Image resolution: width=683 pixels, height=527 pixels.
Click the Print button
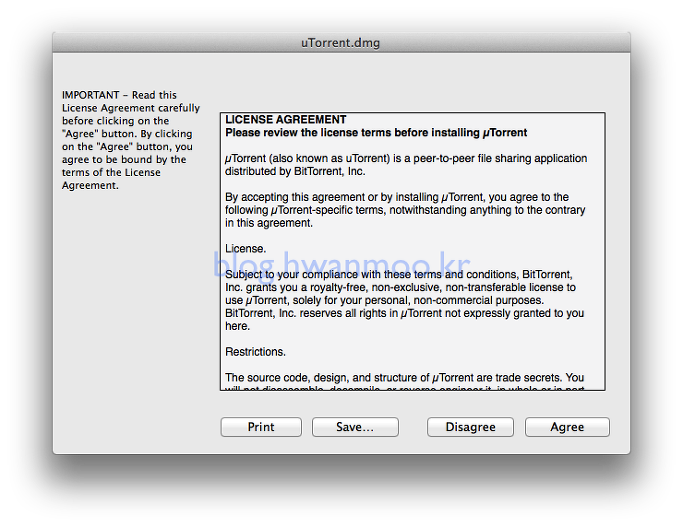click(x=261, y=427)
